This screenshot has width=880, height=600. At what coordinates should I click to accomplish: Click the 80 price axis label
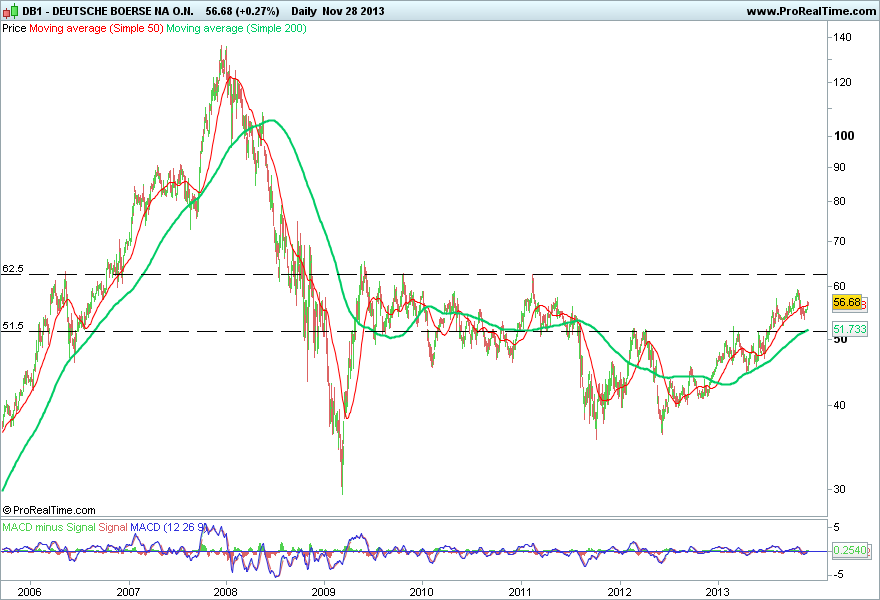840,201
